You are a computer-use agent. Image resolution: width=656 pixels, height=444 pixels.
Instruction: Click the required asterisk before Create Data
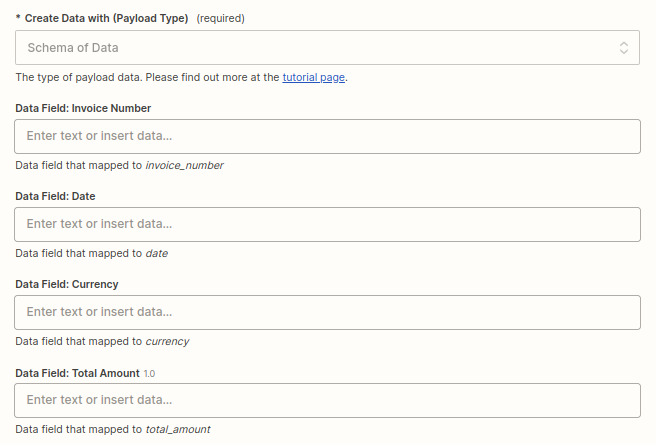tap(18, 18)
